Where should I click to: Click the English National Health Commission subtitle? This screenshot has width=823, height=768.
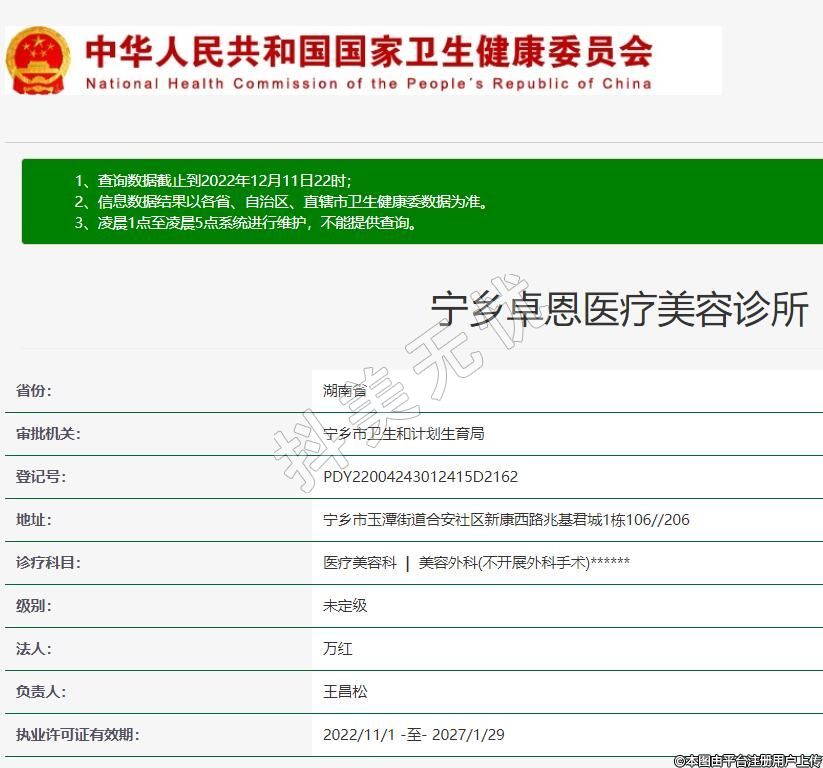pyautogui.click(x=368, y=84)
